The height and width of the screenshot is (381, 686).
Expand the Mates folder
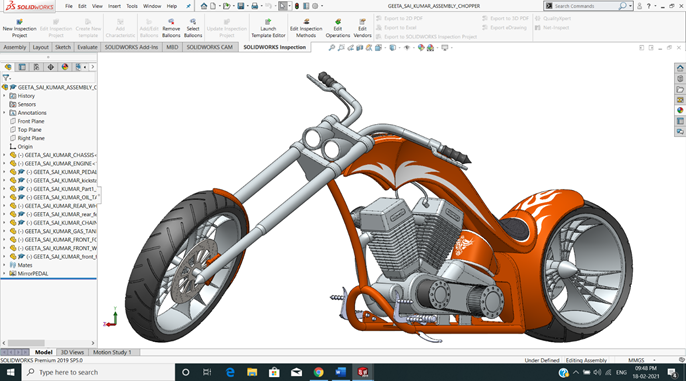click(x=4, y=265)
